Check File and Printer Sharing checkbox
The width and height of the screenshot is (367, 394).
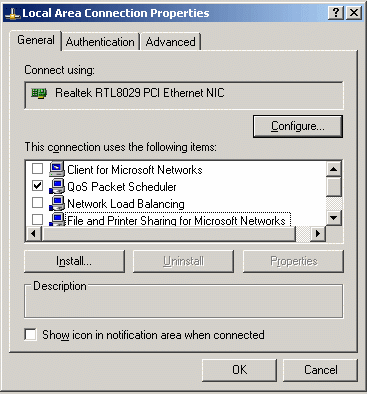(37, 219)
